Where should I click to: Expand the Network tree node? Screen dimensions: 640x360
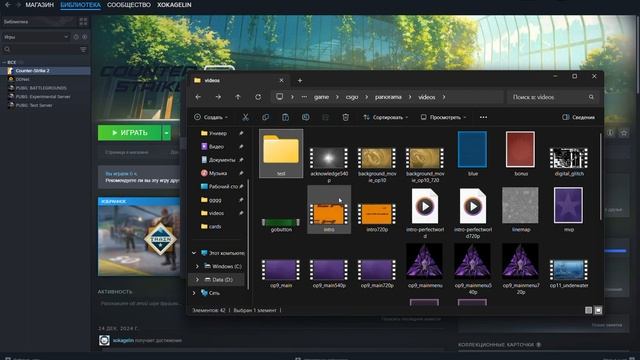click(x=194, y=293)
